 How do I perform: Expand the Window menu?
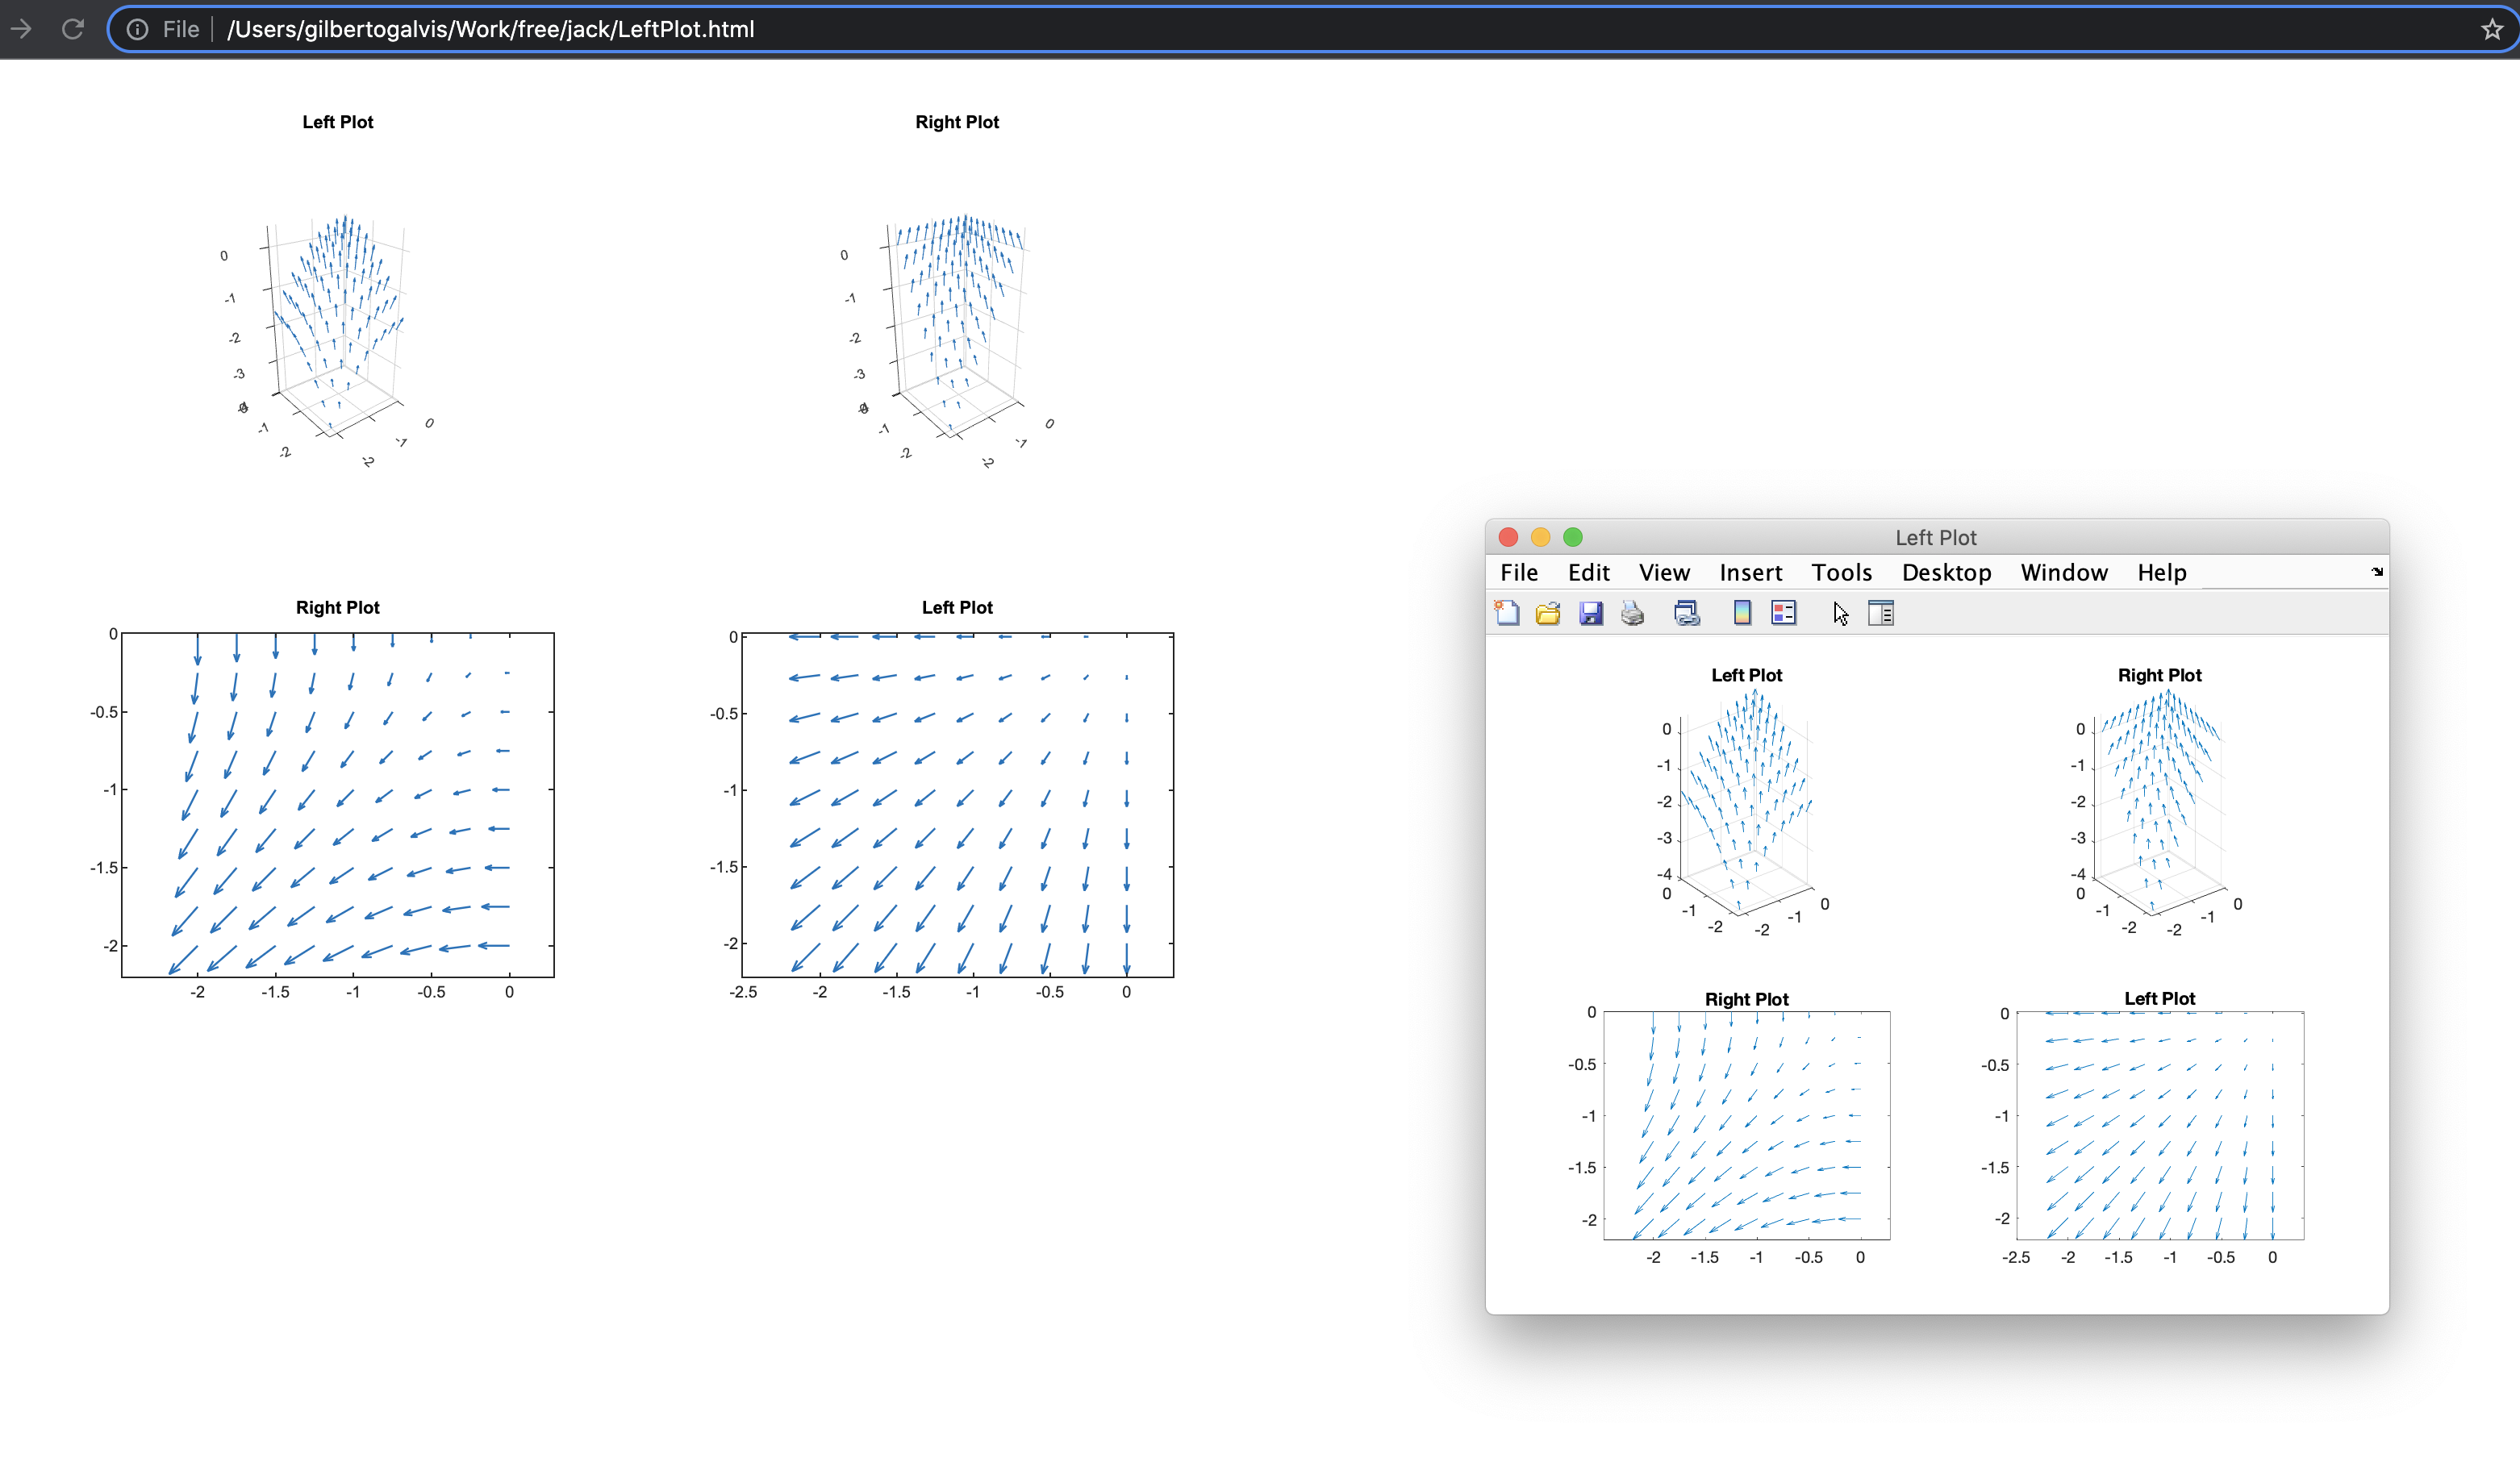coord(2064,572)
